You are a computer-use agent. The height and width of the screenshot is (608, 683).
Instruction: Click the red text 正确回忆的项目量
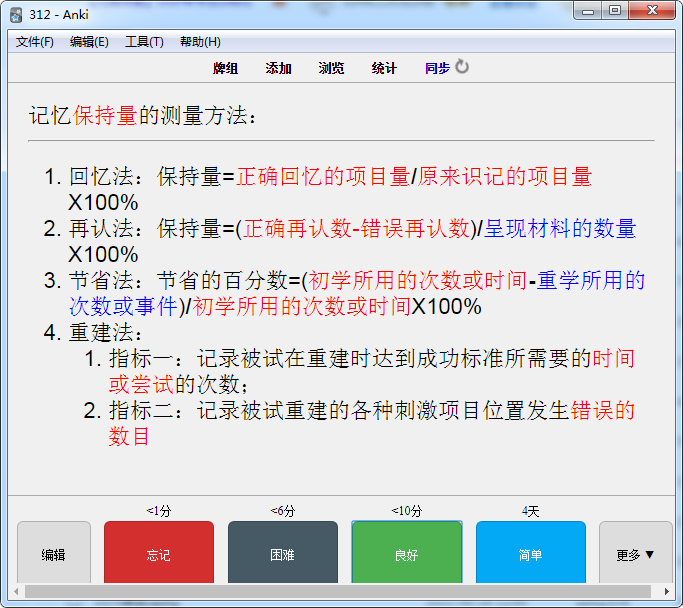pos(323,176)
